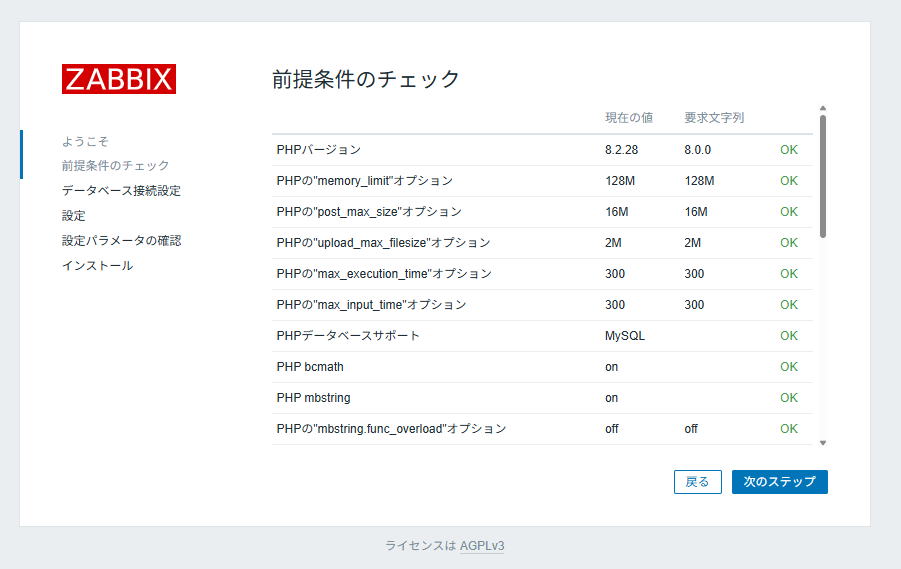The width and height of the screenshot is (901, 569).
Task: Click OK status for PHPデータベースサポート
Action: (x=789, y=336)
